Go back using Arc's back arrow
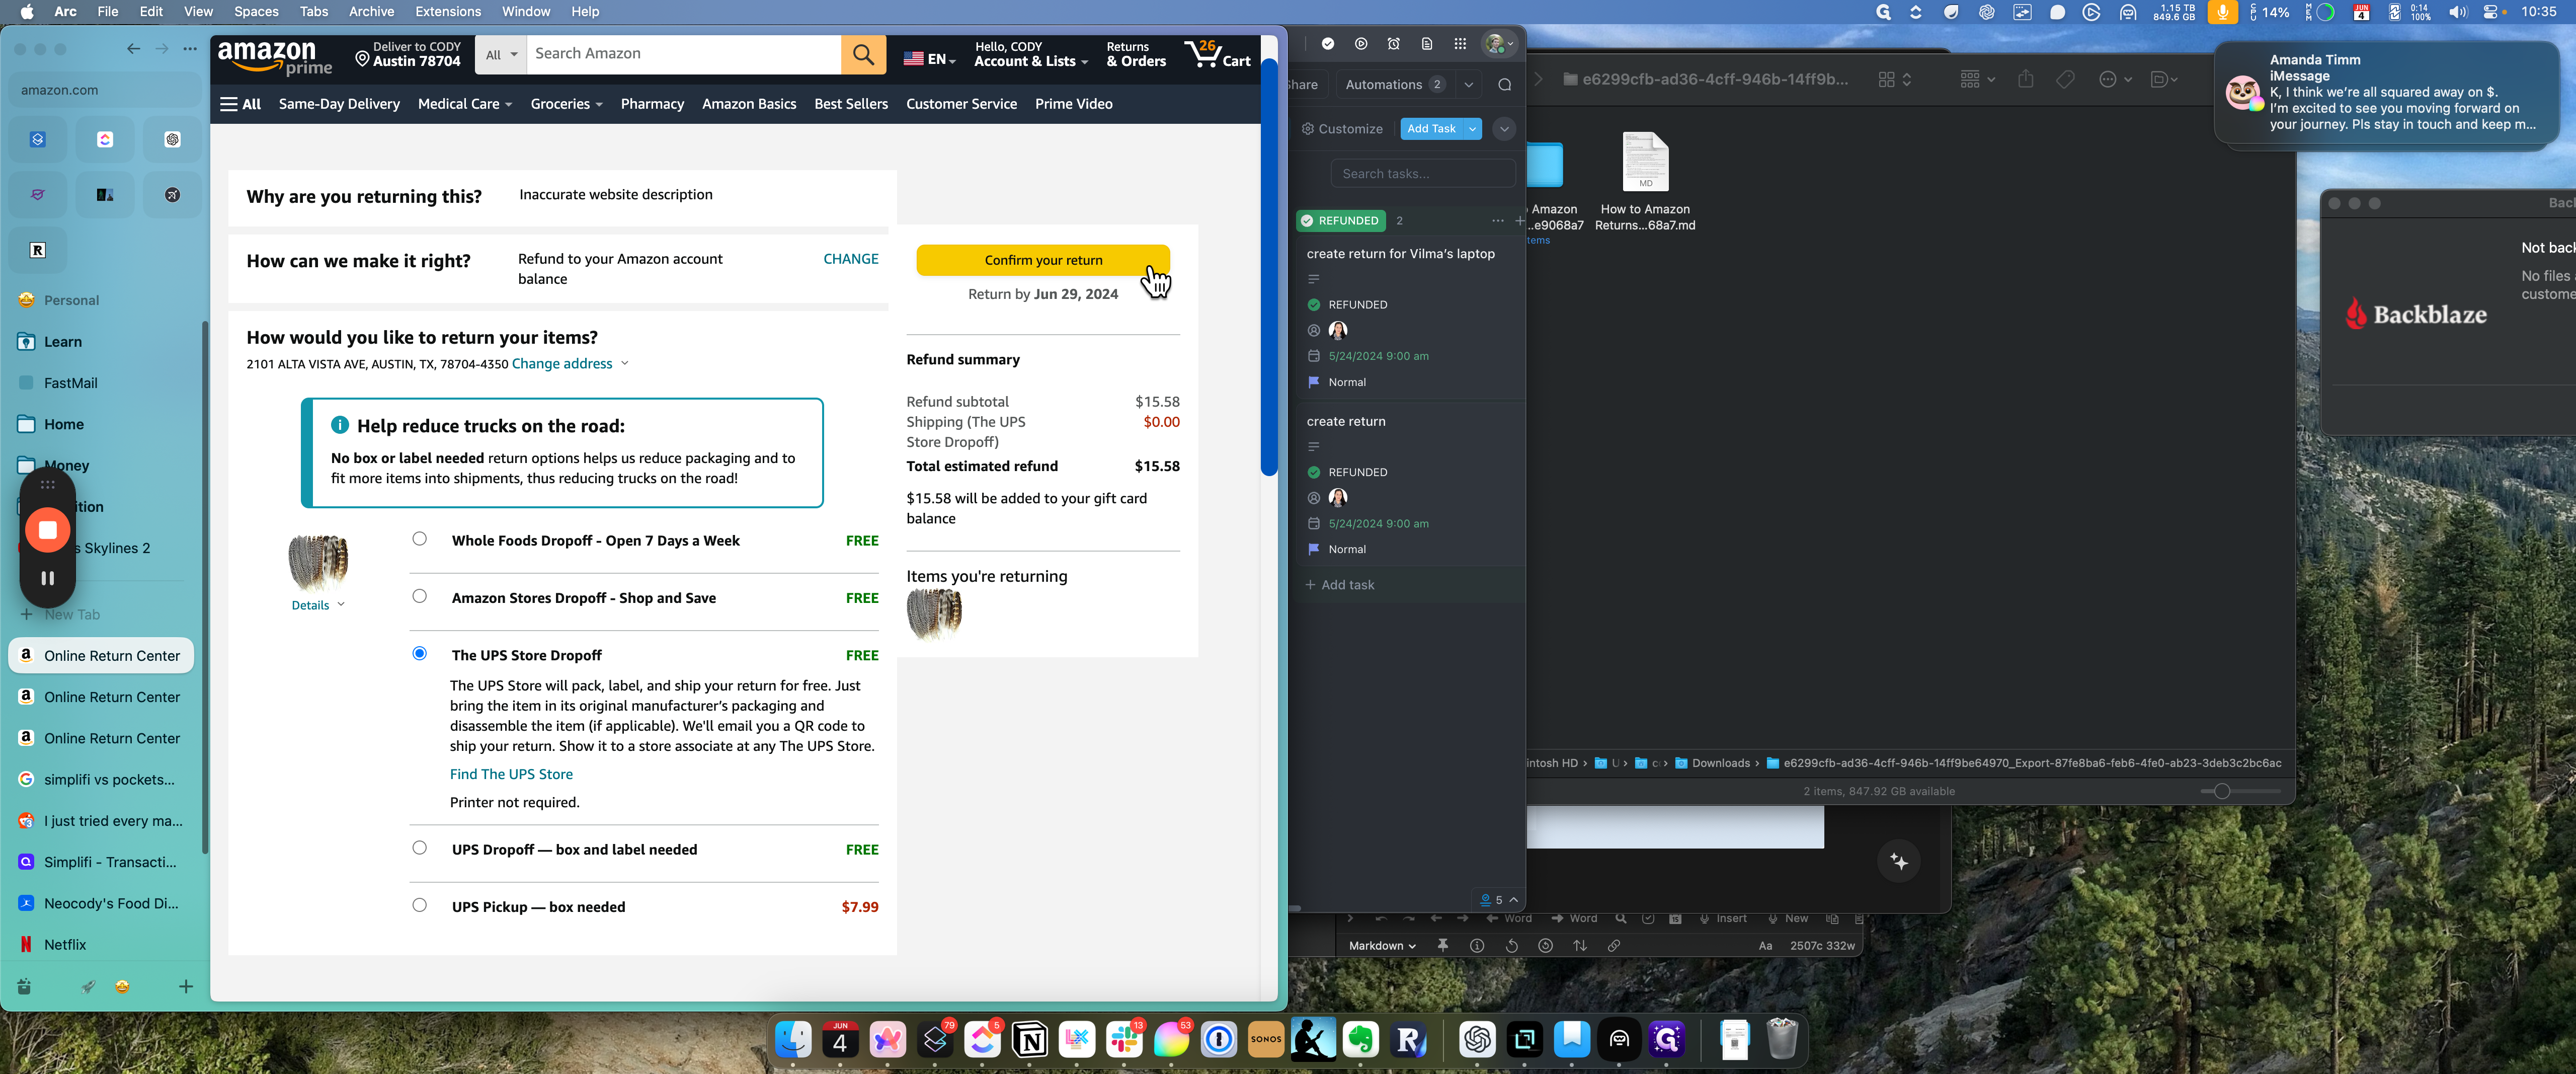Image resolution: width=2576 pixels, height=1074 pixels. [133, 49]
